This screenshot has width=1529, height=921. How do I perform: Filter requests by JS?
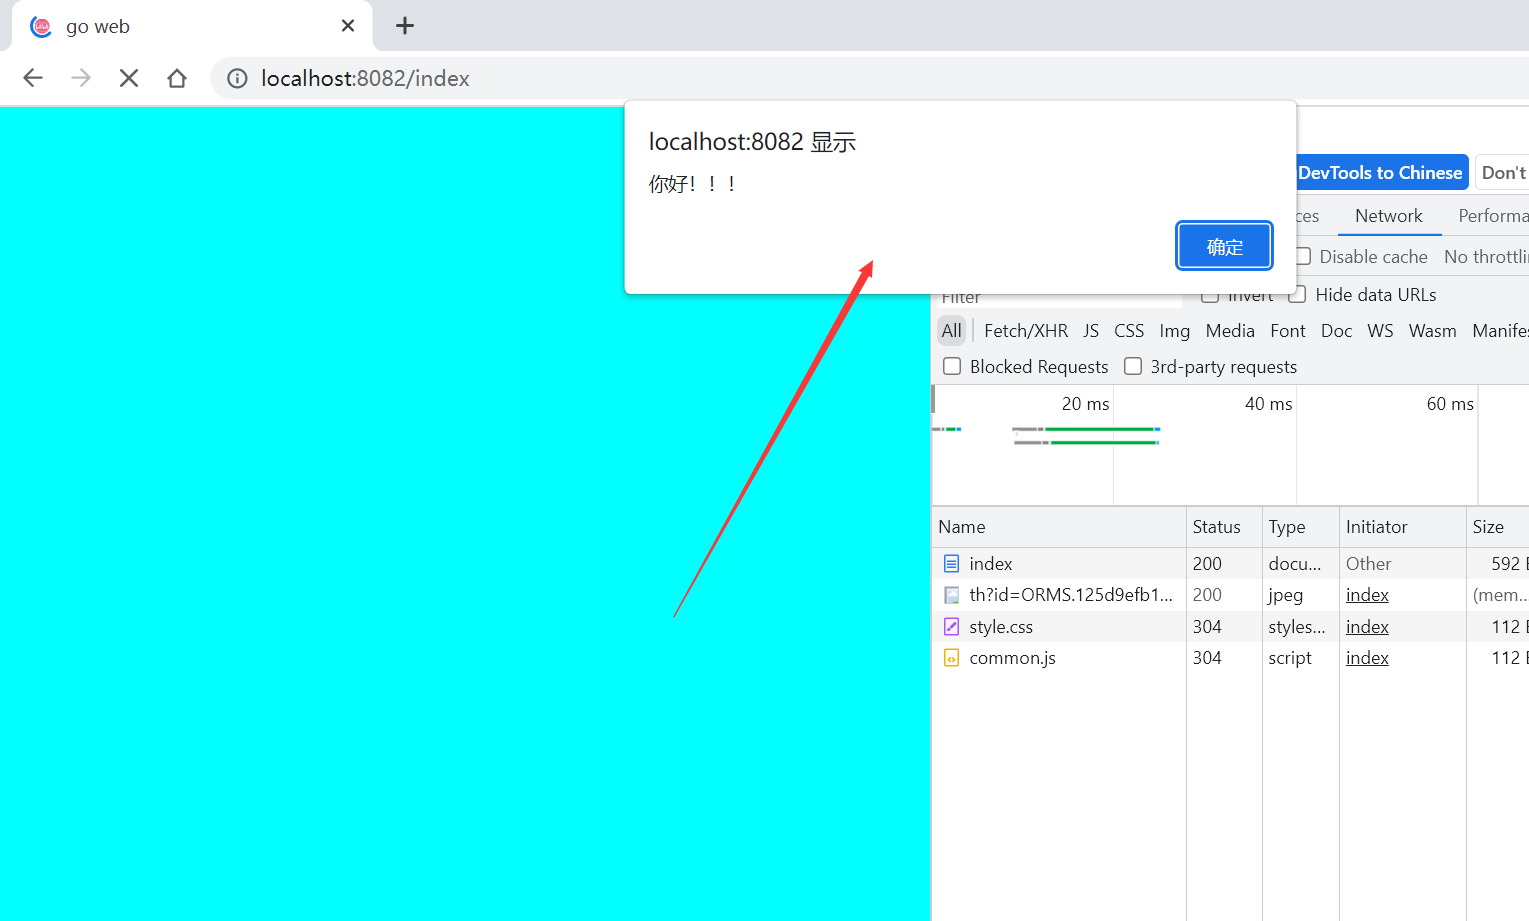(x=1091, y=331)
